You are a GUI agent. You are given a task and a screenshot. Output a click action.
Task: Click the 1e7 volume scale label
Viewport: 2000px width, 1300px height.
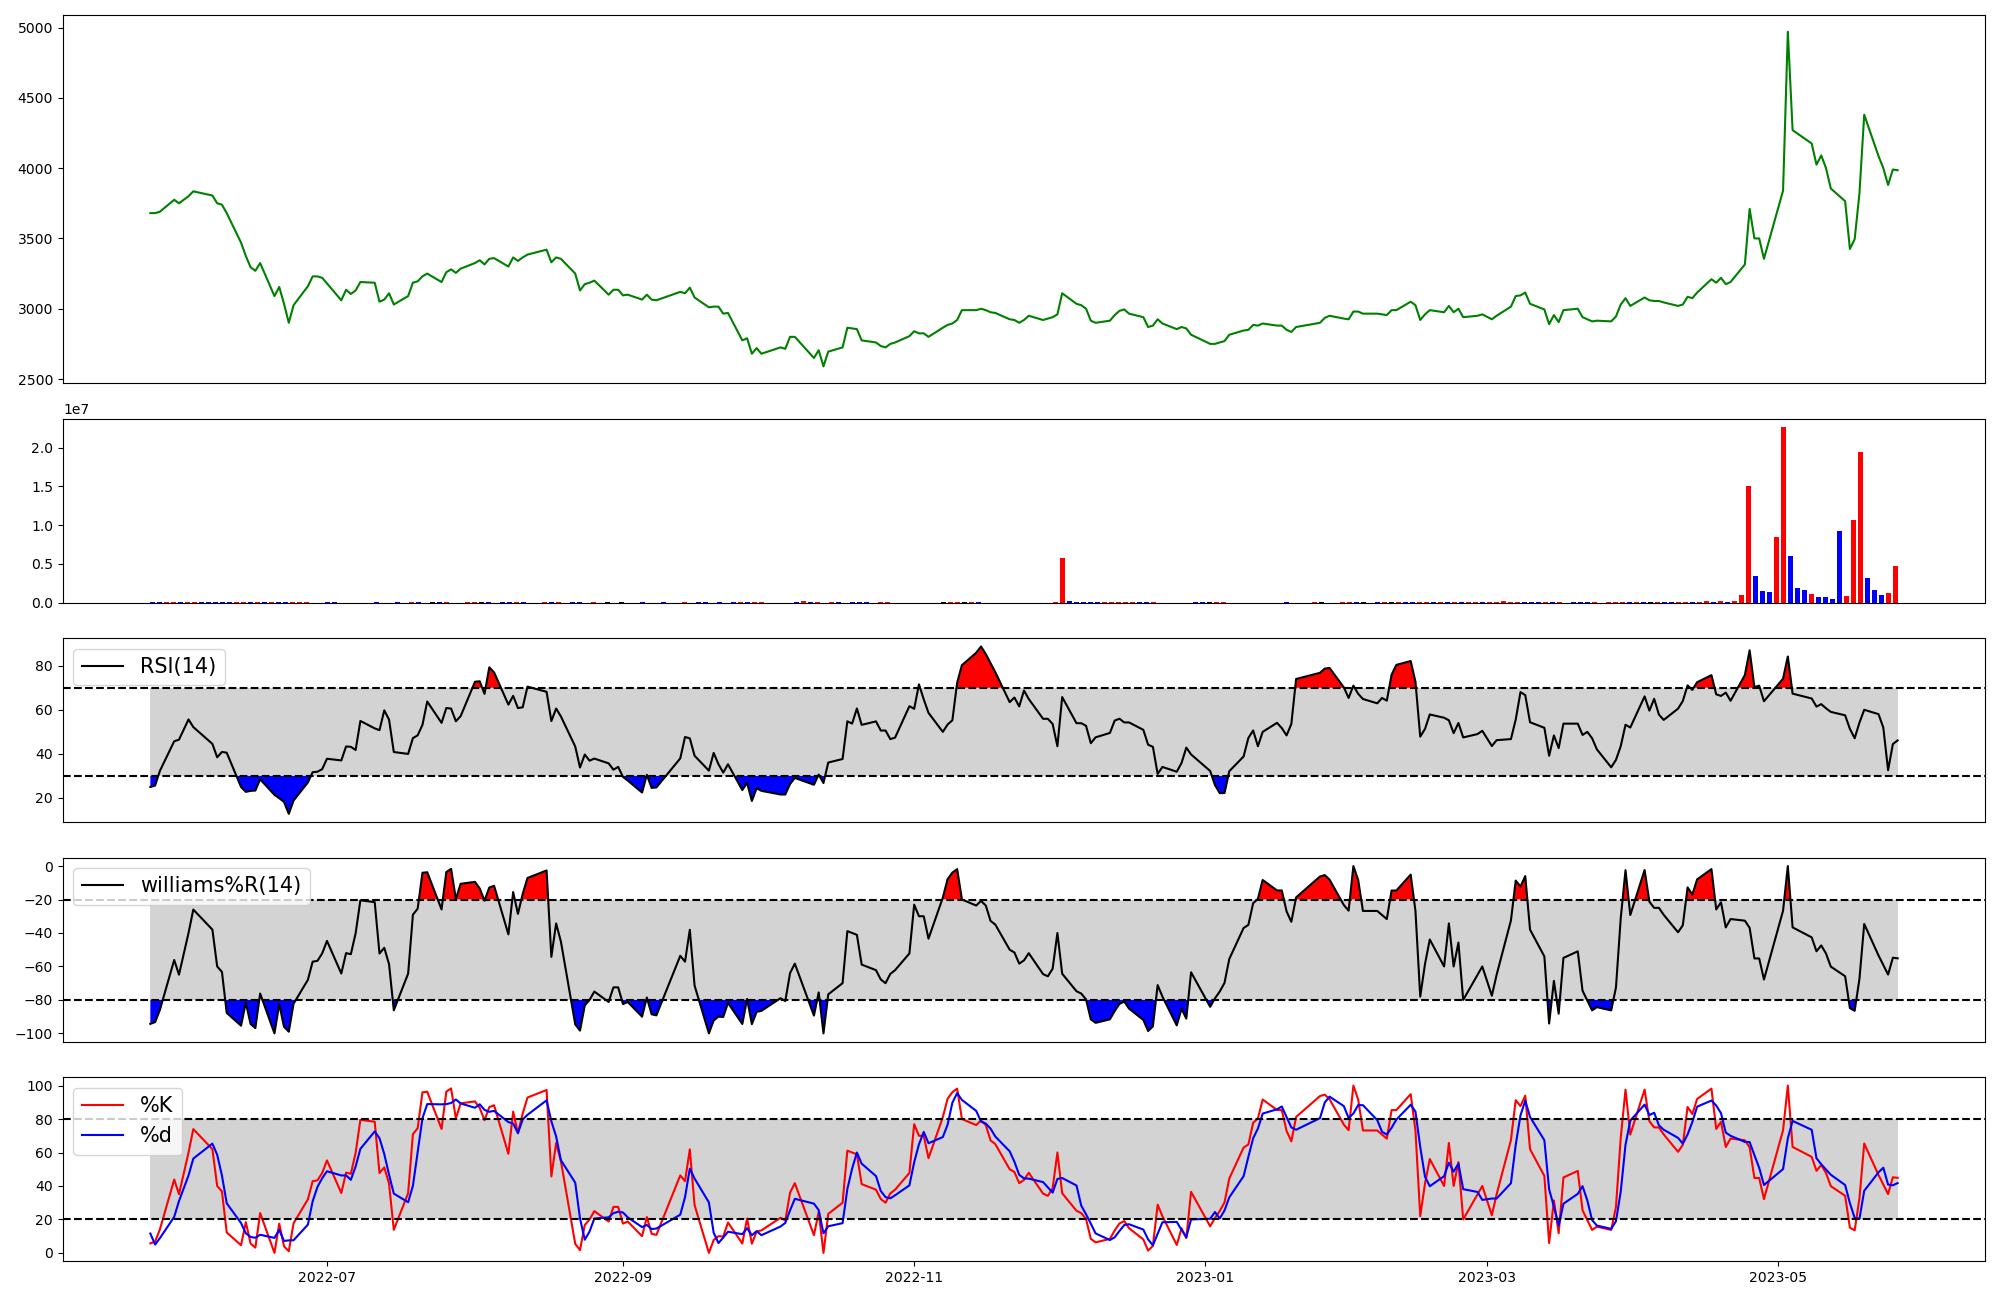pos(77,410)
